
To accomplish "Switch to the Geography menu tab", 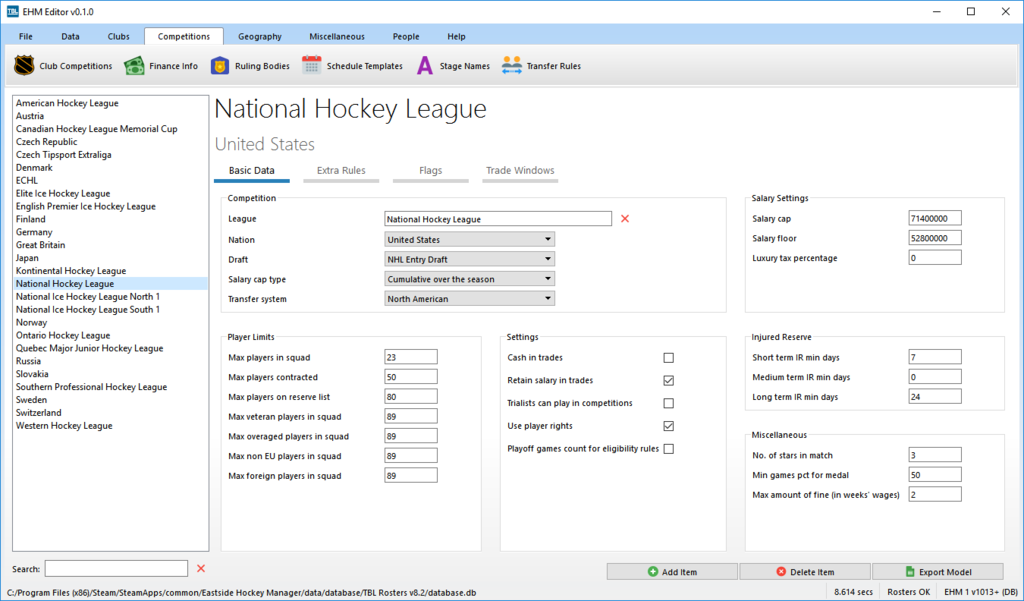I will click(260, 37).
